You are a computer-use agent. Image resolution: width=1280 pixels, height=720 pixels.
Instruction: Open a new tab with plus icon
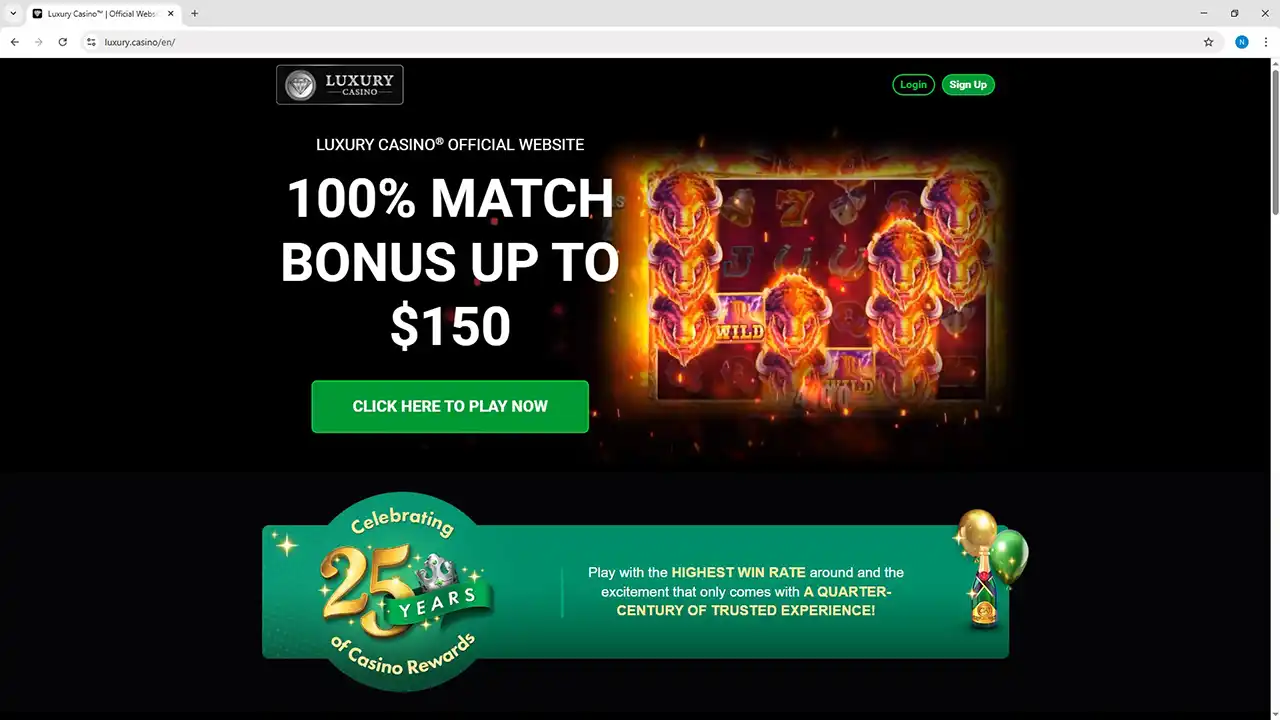tap(194, 14)
